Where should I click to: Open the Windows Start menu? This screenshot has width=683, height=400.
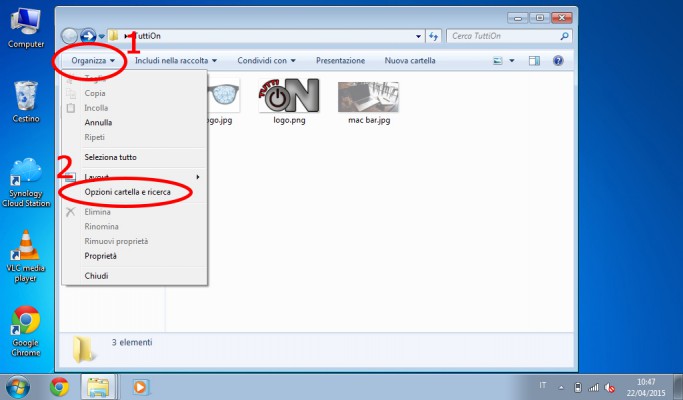18,386
